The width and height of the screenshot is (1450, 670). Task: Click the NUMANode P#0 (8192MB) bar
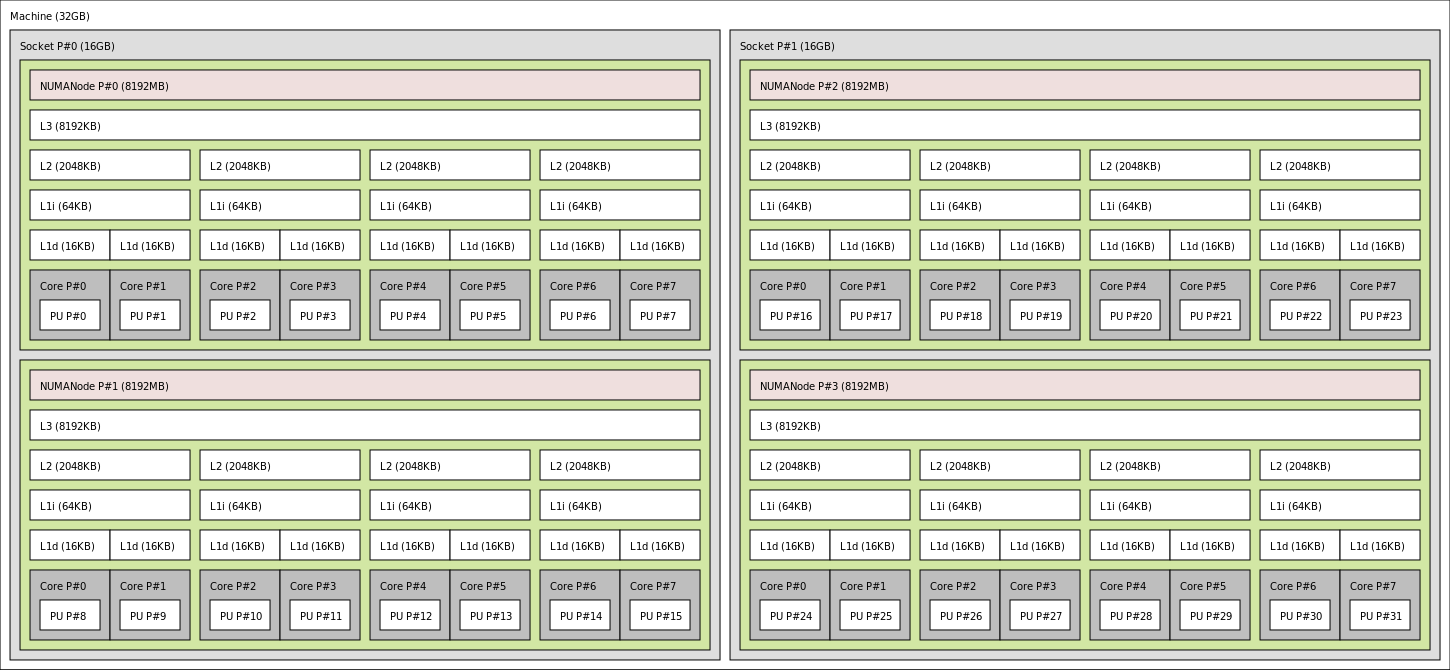[365, 86]
